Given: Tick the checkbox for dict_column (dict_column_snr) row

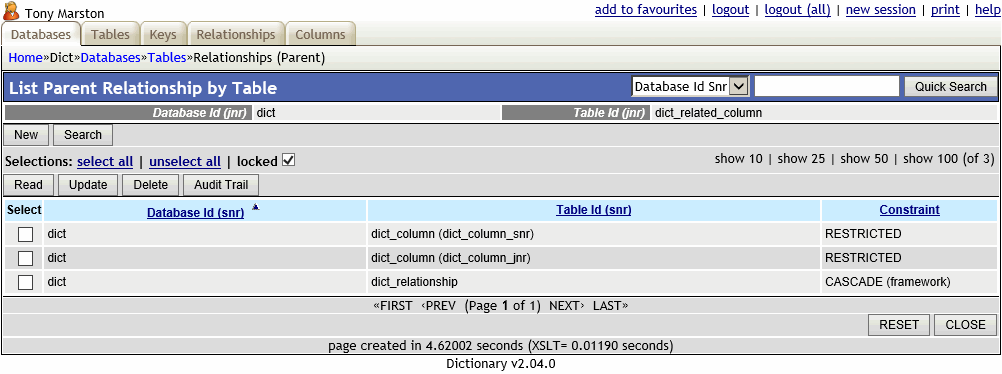Looking at the screenshot, I should pyautogui.click(x=25, y=235).
